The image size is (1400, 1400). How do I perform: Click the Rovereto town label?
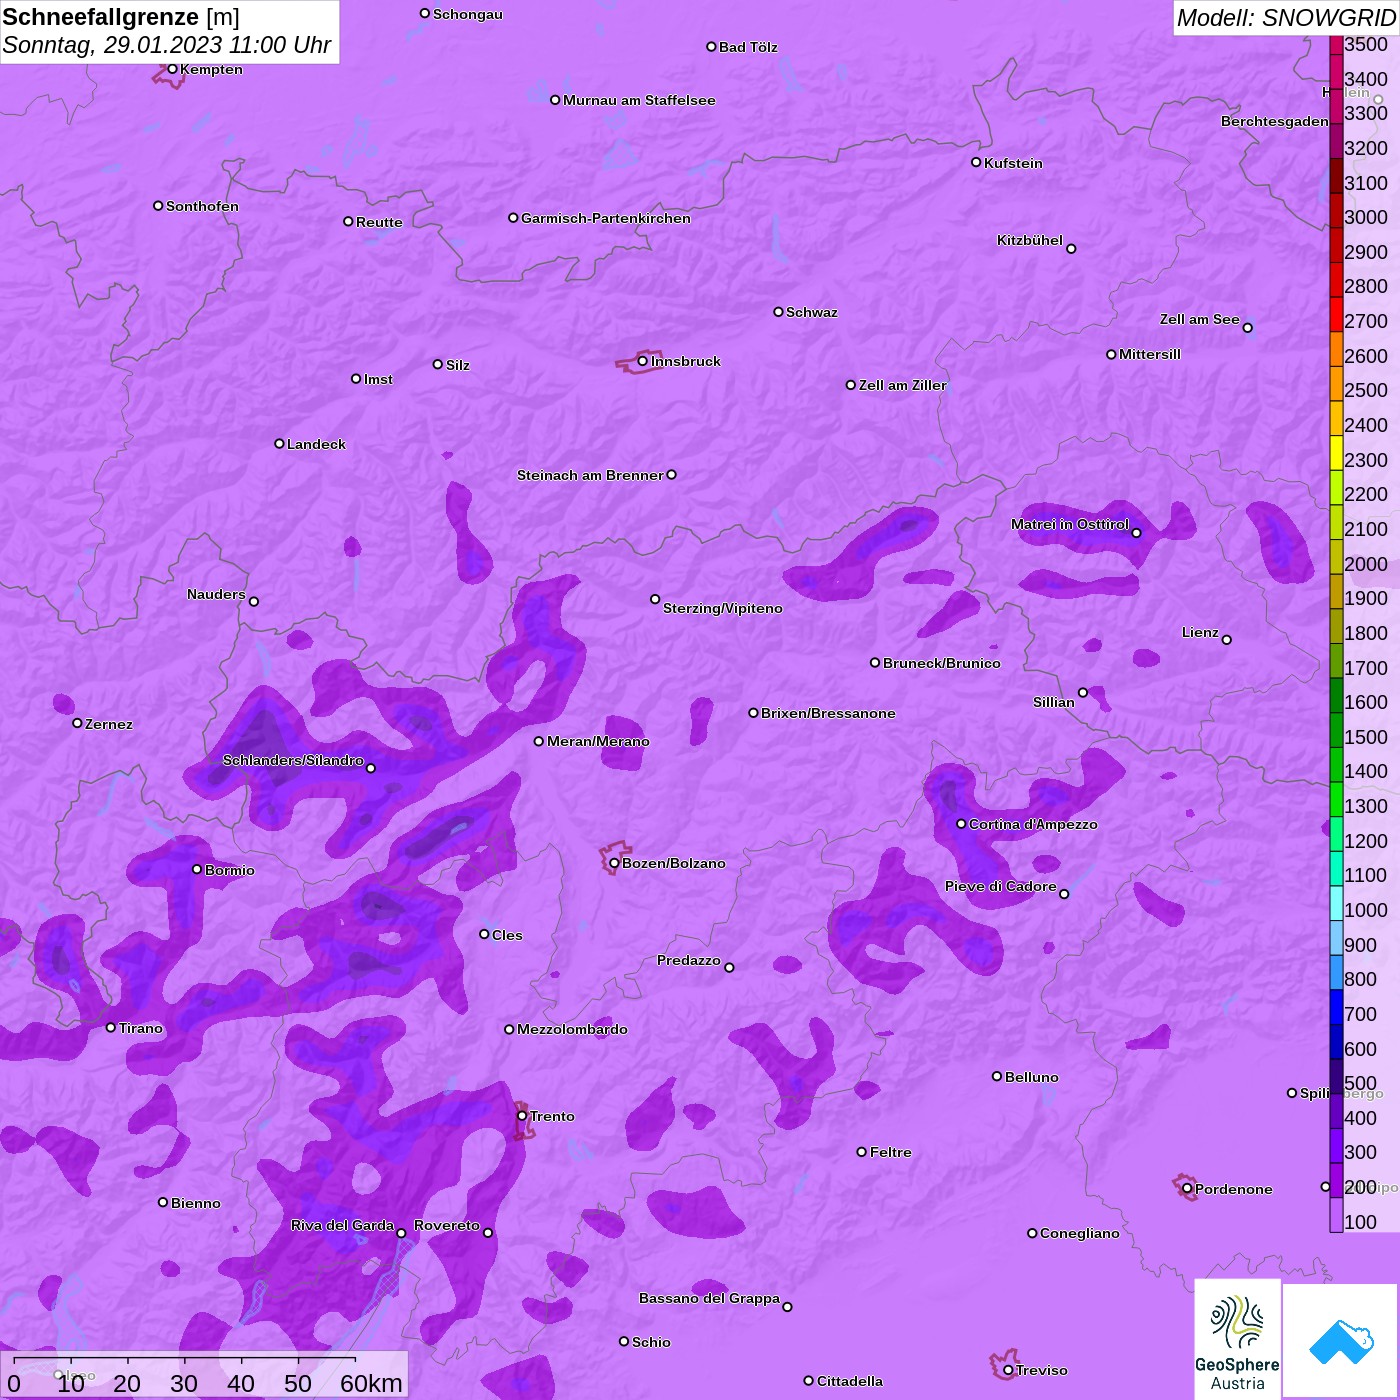point(447,1225)
